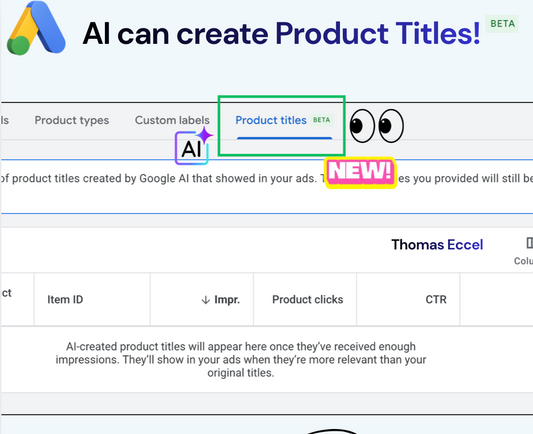Switch to the Custom labels tab
The height and width of the screenshot is (434, 533).
[172, 120]
